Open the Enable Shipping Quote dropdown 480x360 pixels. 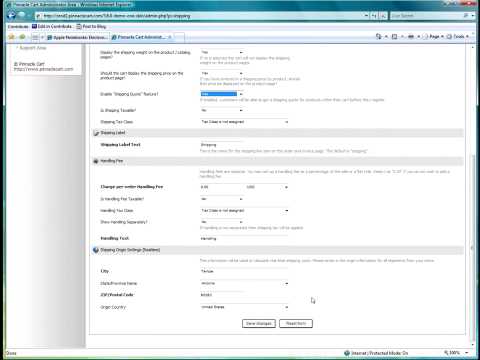tap(222, 94)
